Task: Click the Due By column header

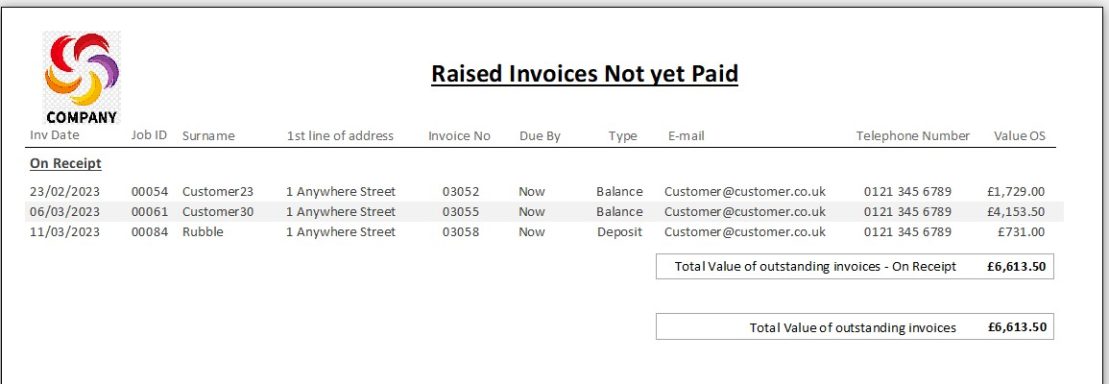Action: click(540, 136)
